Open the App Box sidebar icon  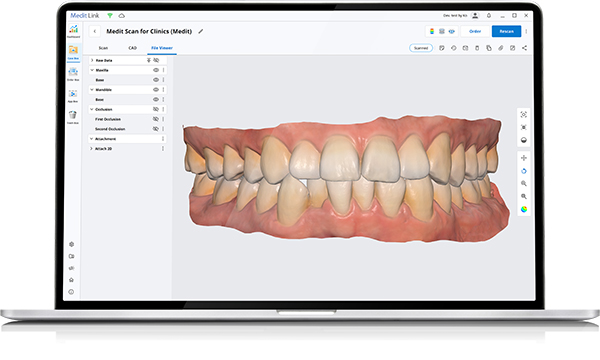(73, 95)
